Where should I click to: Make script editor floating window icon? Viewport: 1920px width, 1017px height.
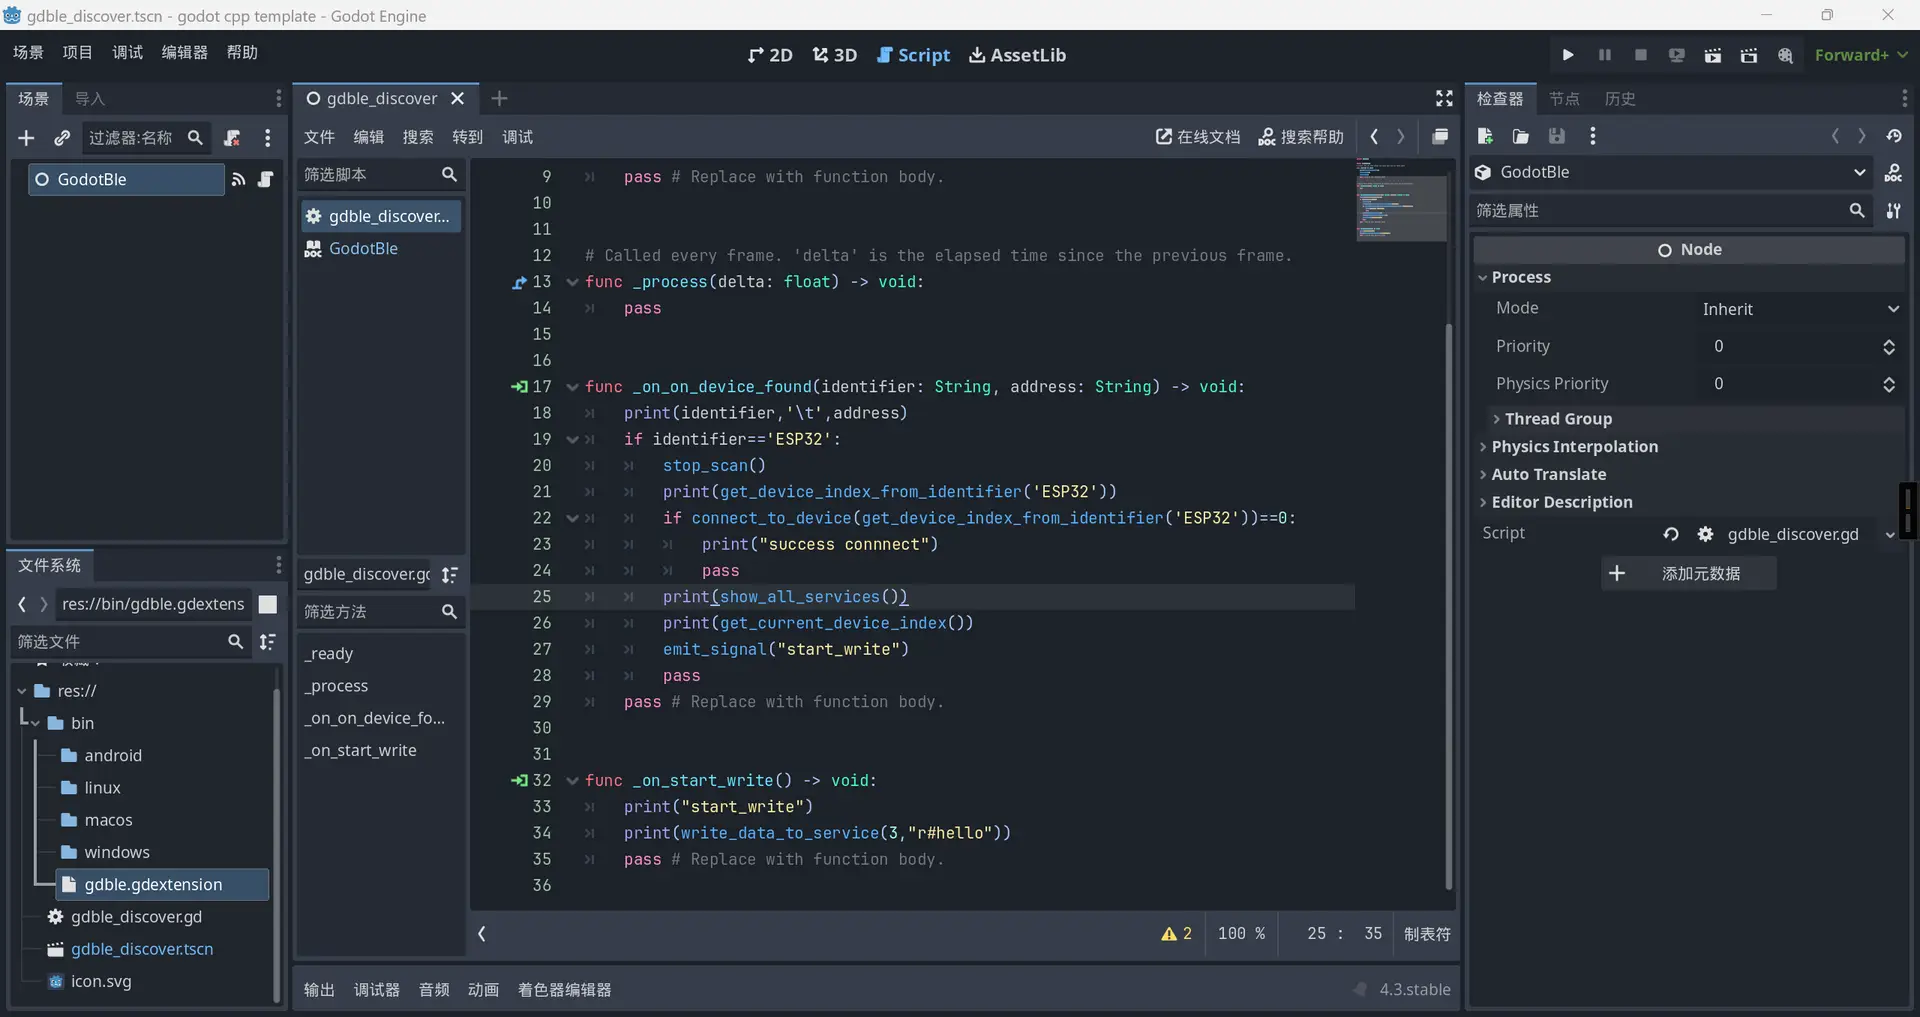click(x=1440, y=137)
